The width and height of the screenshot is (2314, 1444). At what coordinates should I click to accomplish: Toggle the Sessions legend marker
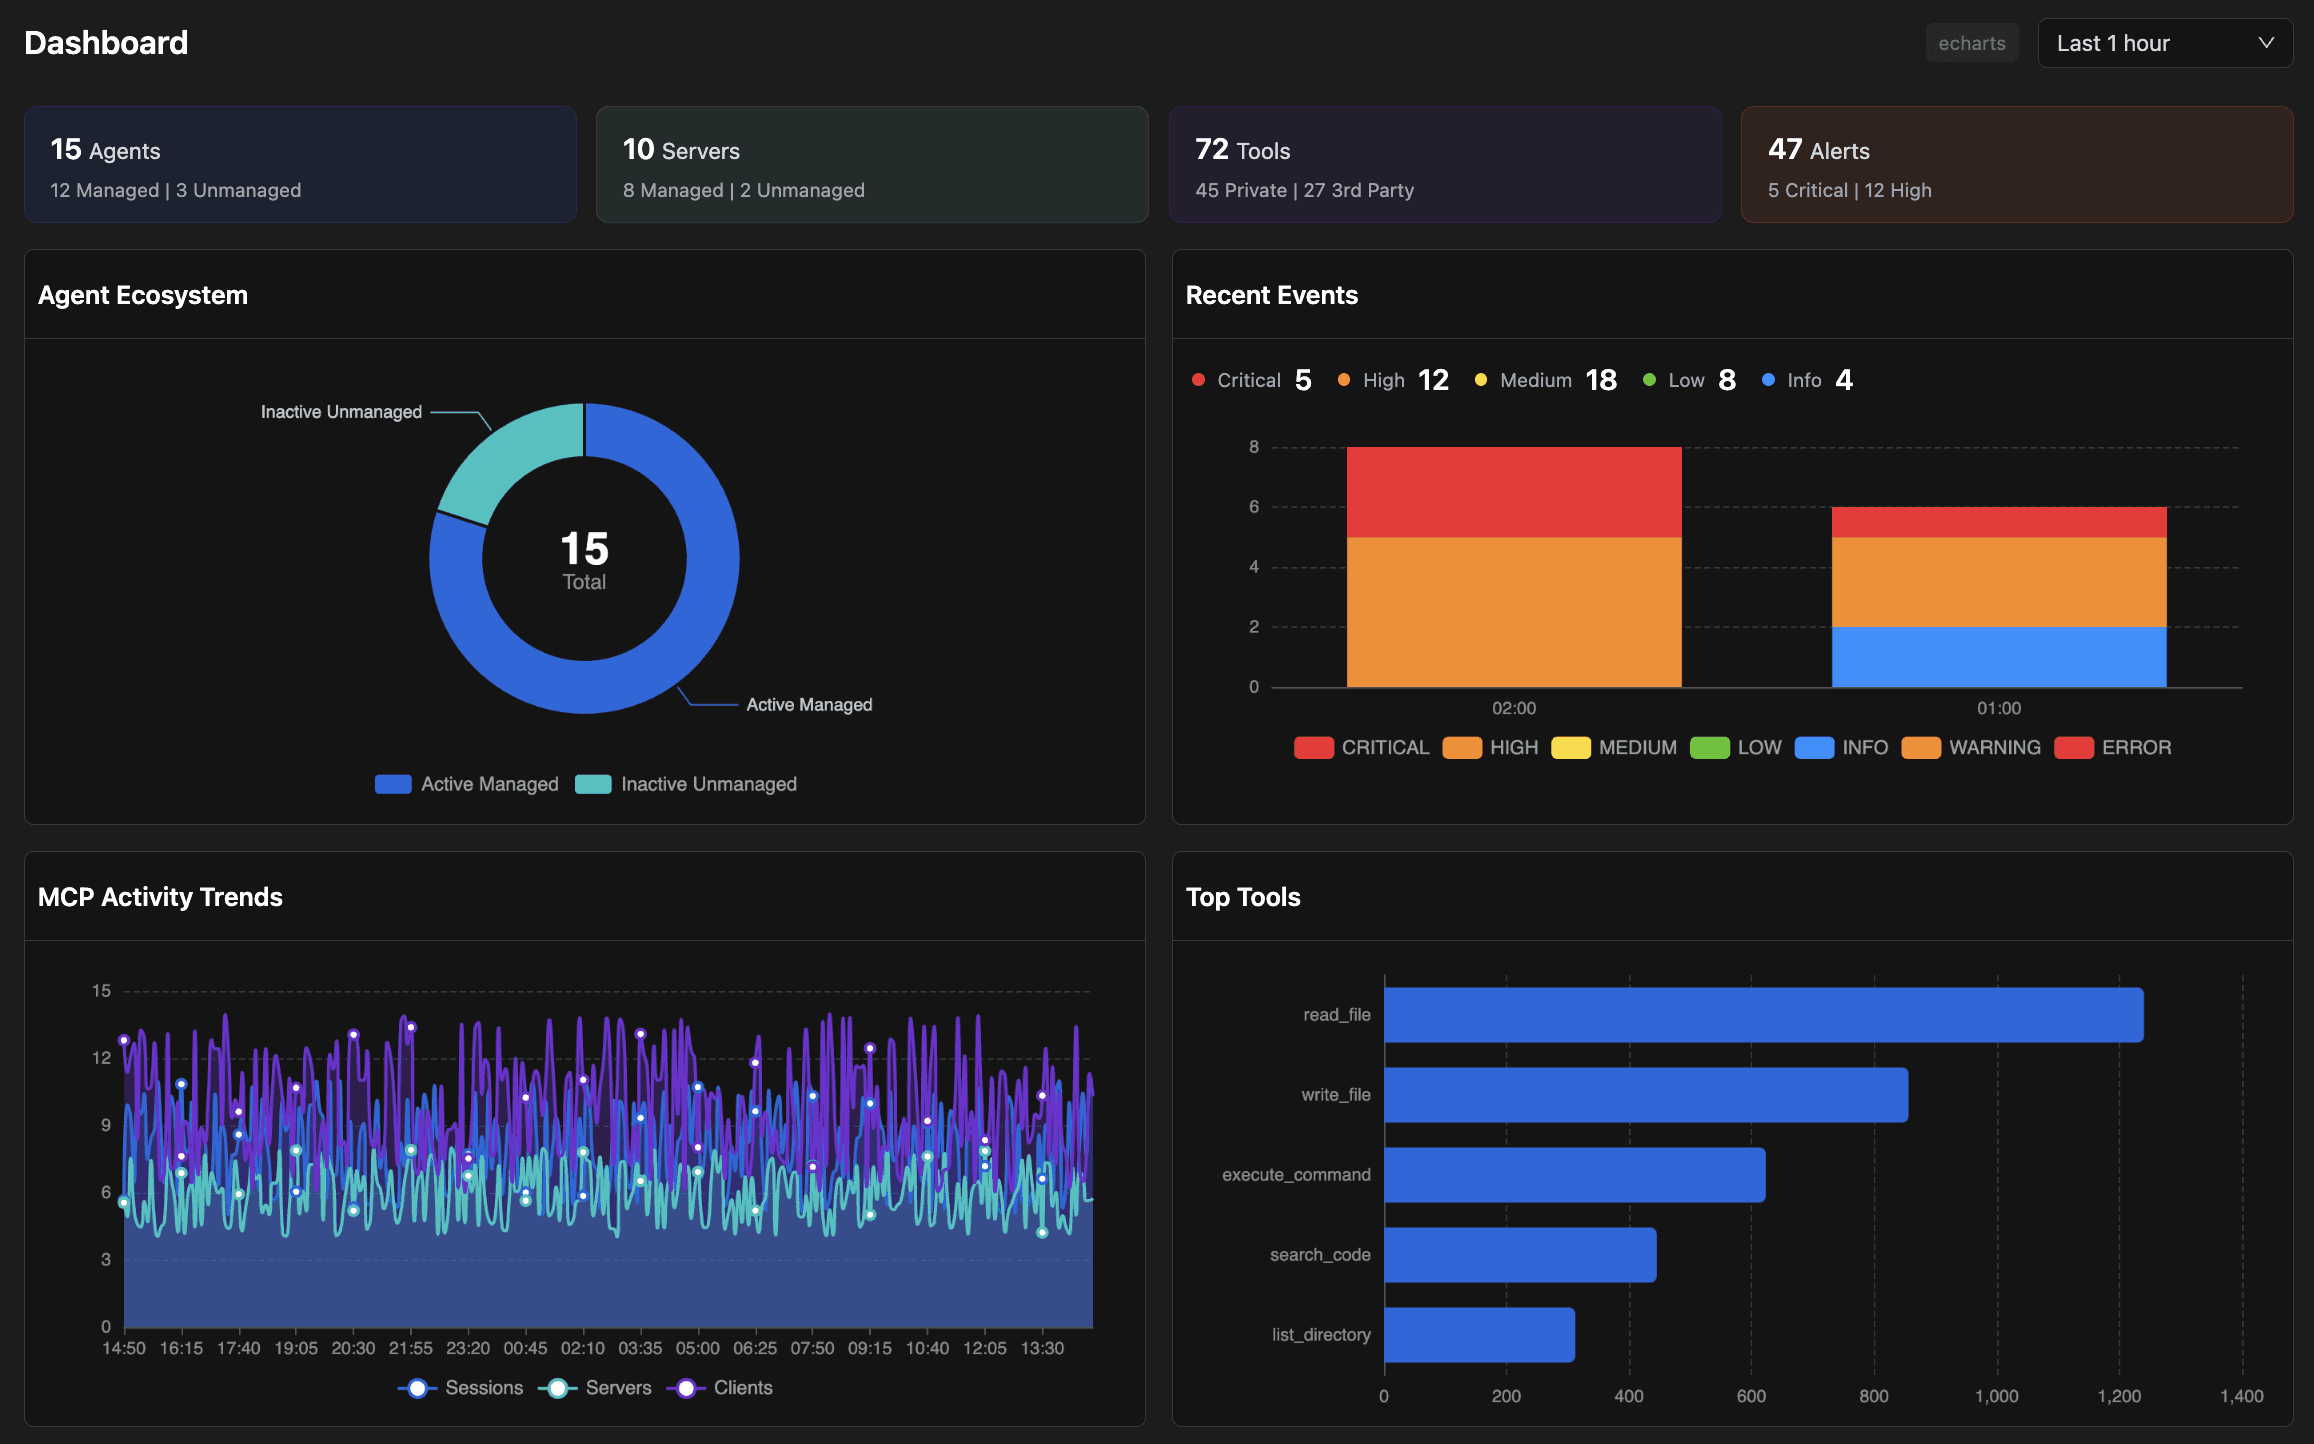click(x=418, y=1388)
